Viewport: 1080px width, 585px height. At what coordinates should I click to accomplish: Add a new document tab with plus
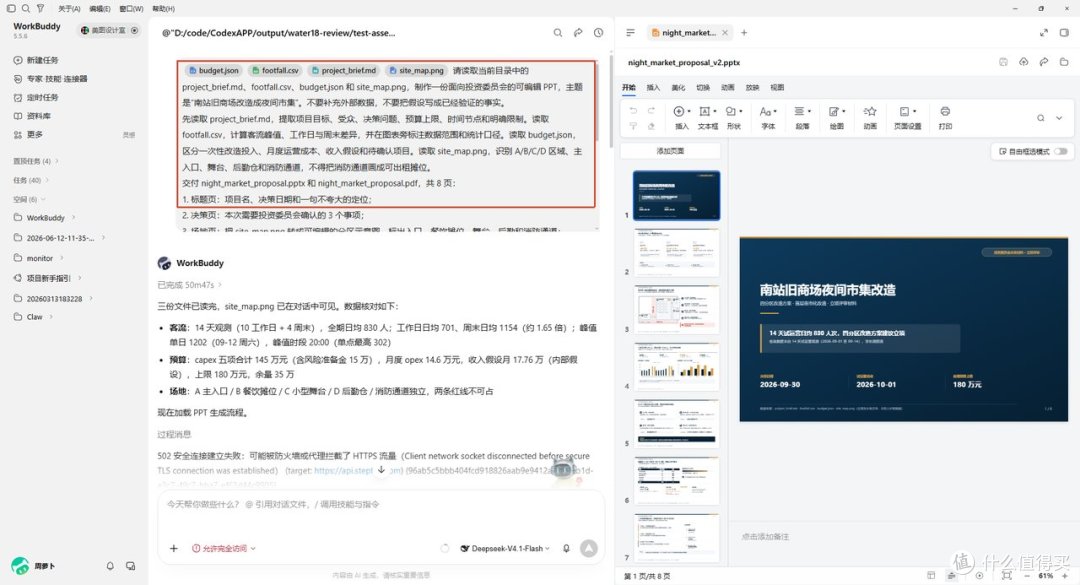[x=744, y=32]
